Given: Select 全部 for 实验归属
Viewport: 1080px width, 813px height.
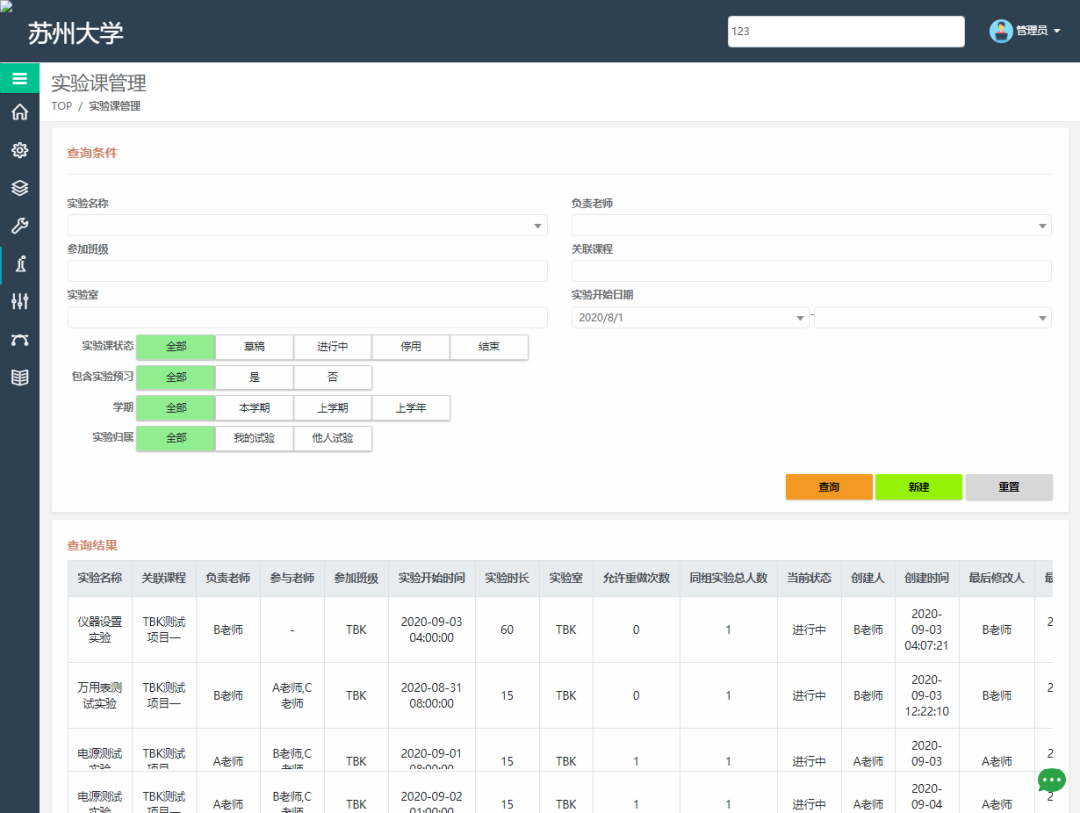Looking at the screenshot, I should point(176,438).
